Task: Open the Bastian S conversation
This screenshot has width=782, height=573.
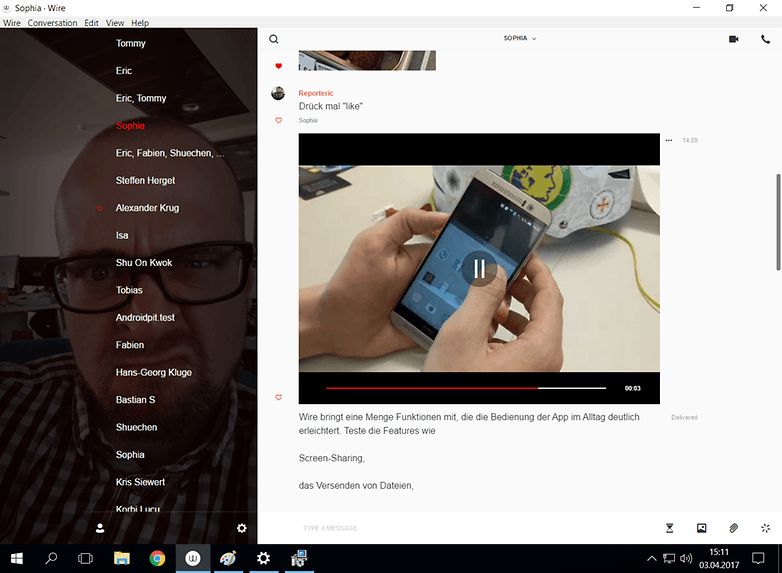Action: point(135,400)
